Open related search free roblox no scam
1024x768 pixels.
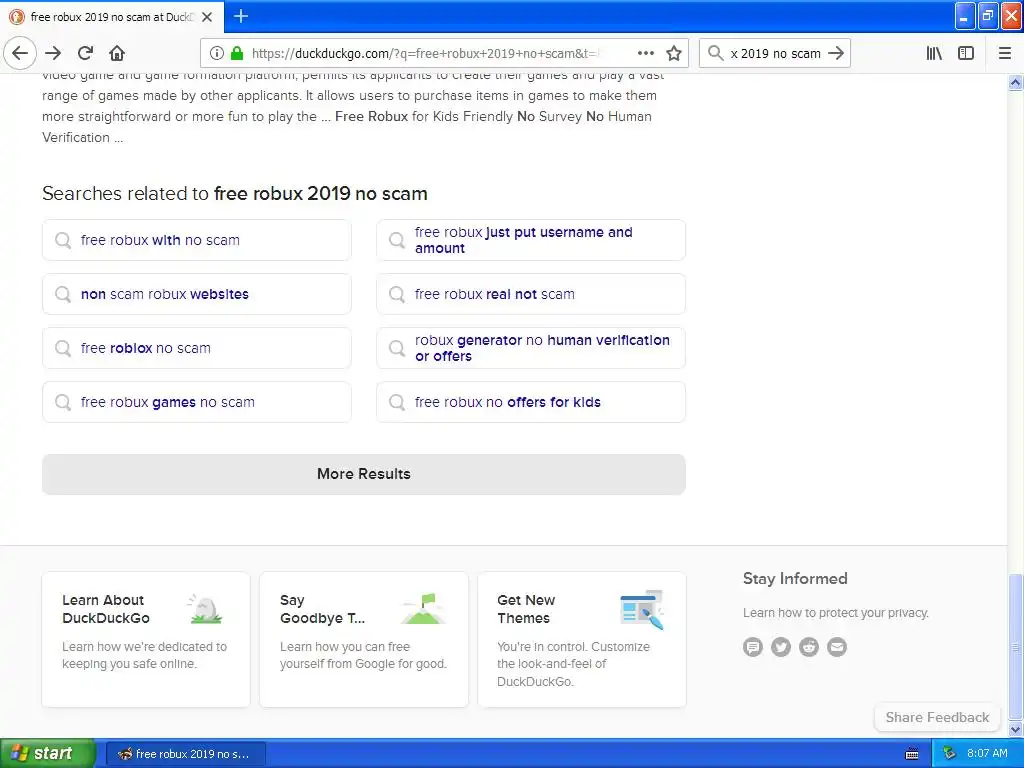[x=197, y=349]
